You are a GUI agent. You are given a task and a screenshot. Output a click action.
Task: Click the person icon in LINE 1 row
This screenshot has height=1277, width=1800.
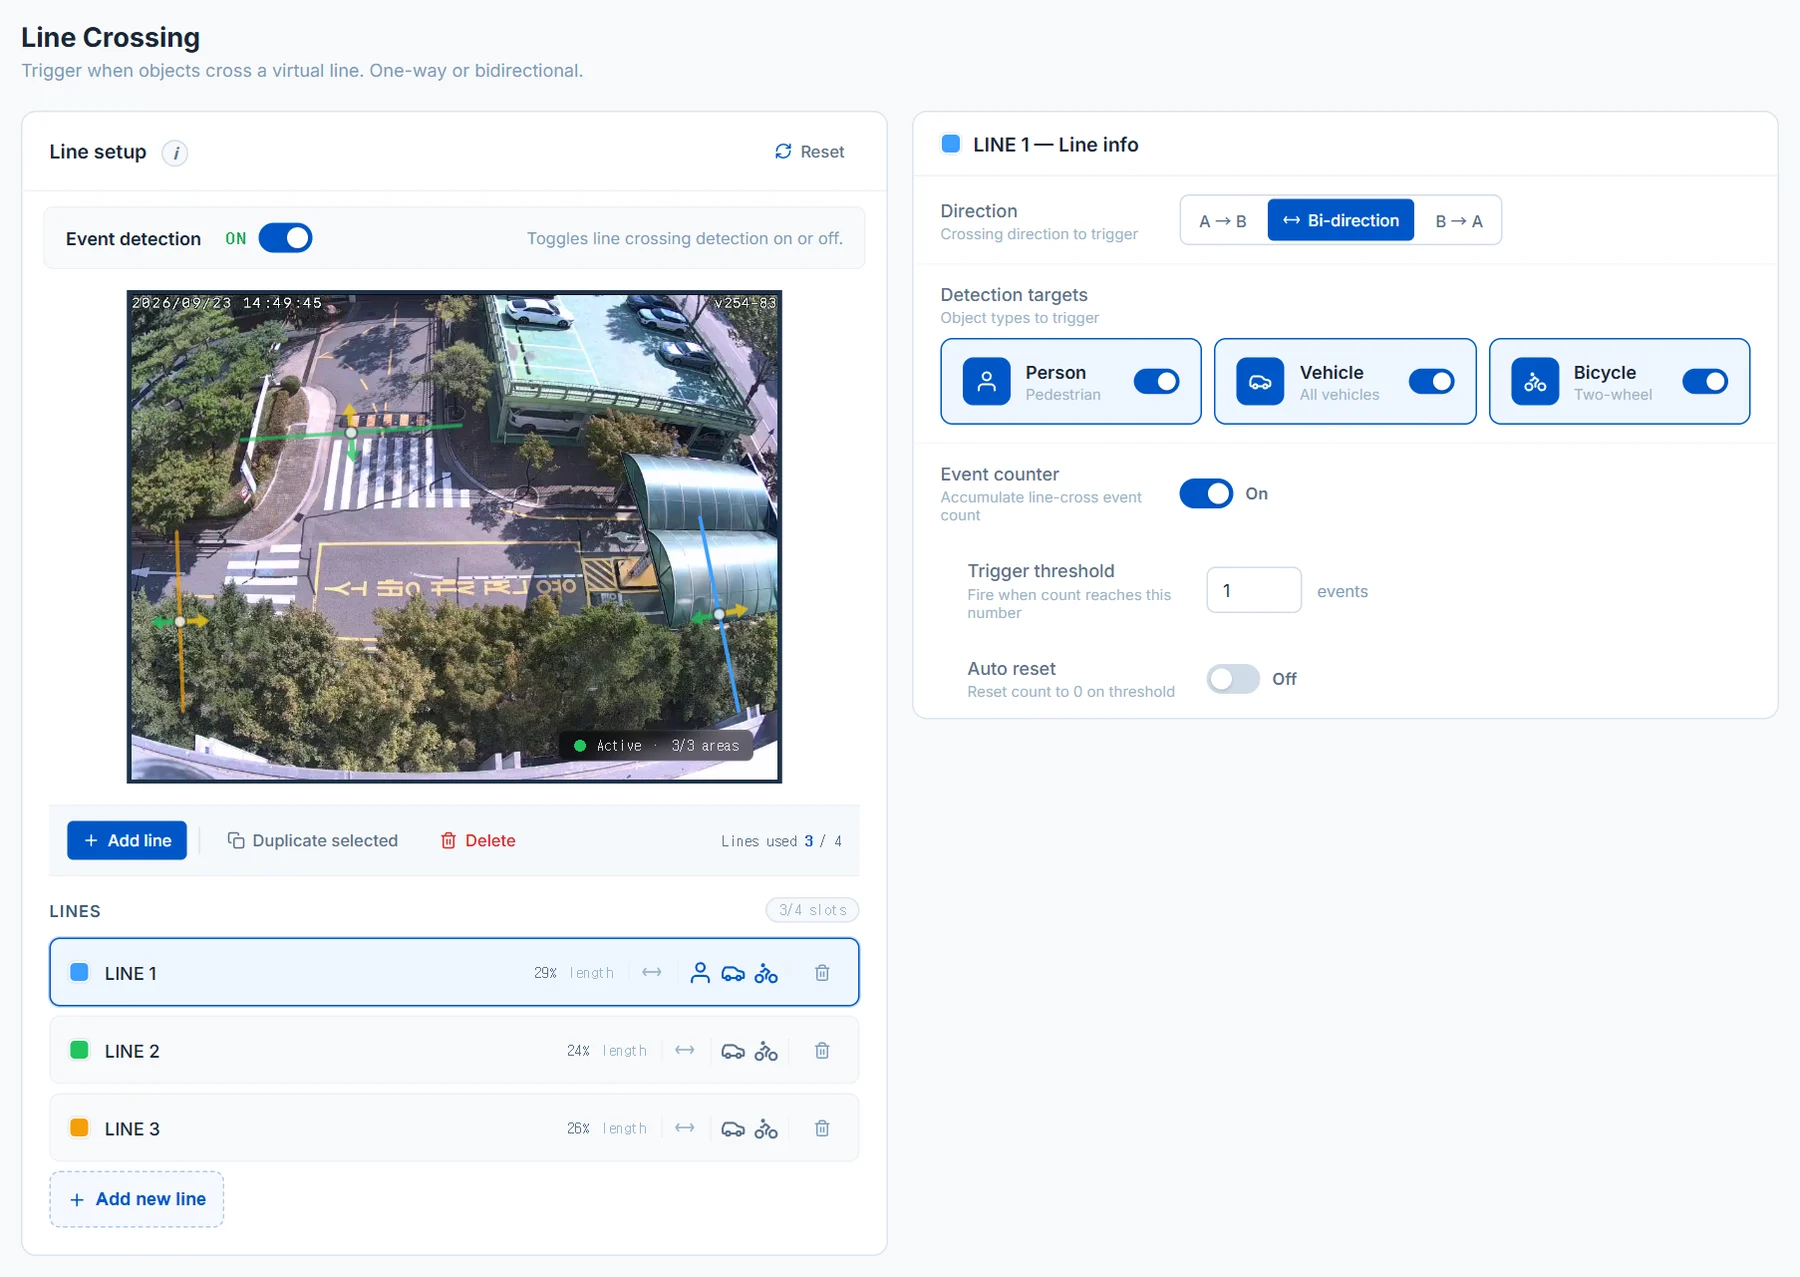tap(700, 972)
